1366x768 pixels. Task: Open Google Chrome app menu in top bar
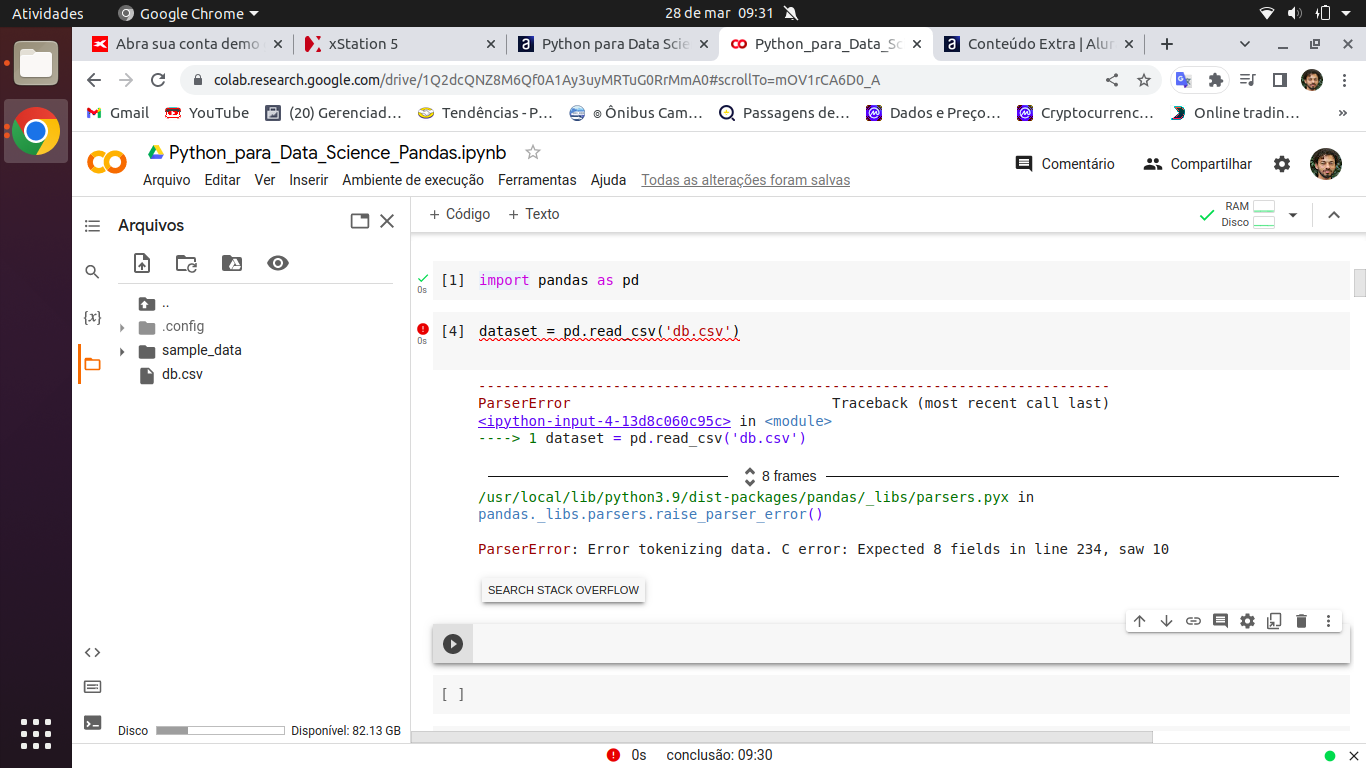point(188,14)
